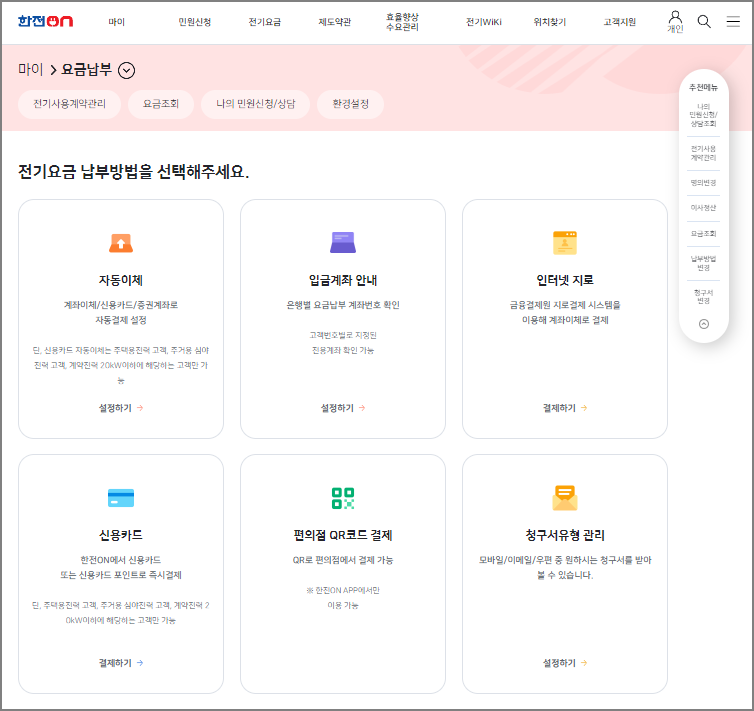The image size is (754, 711).
Task: Open the 민원신청 top menu
Action: pyautogui.click(x=194, y=22)
